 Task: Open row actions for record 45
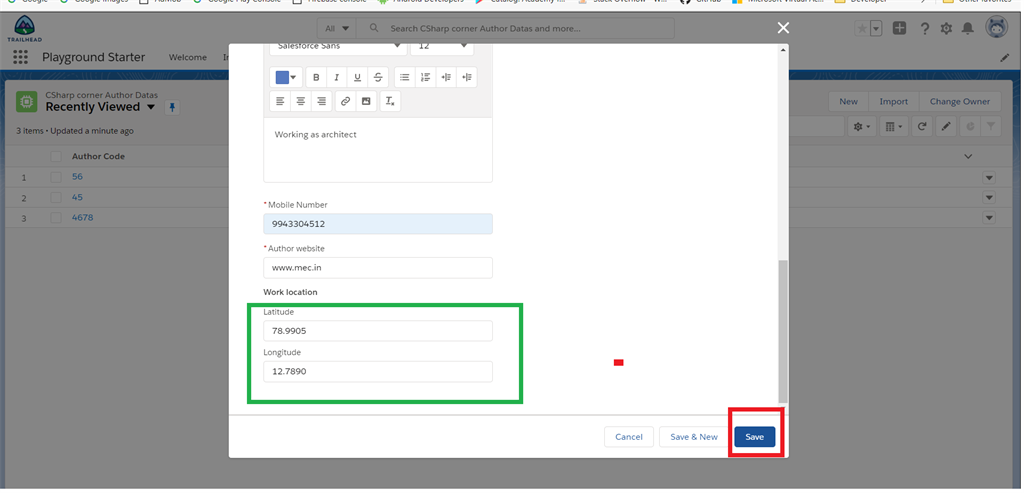pos(989,197)
